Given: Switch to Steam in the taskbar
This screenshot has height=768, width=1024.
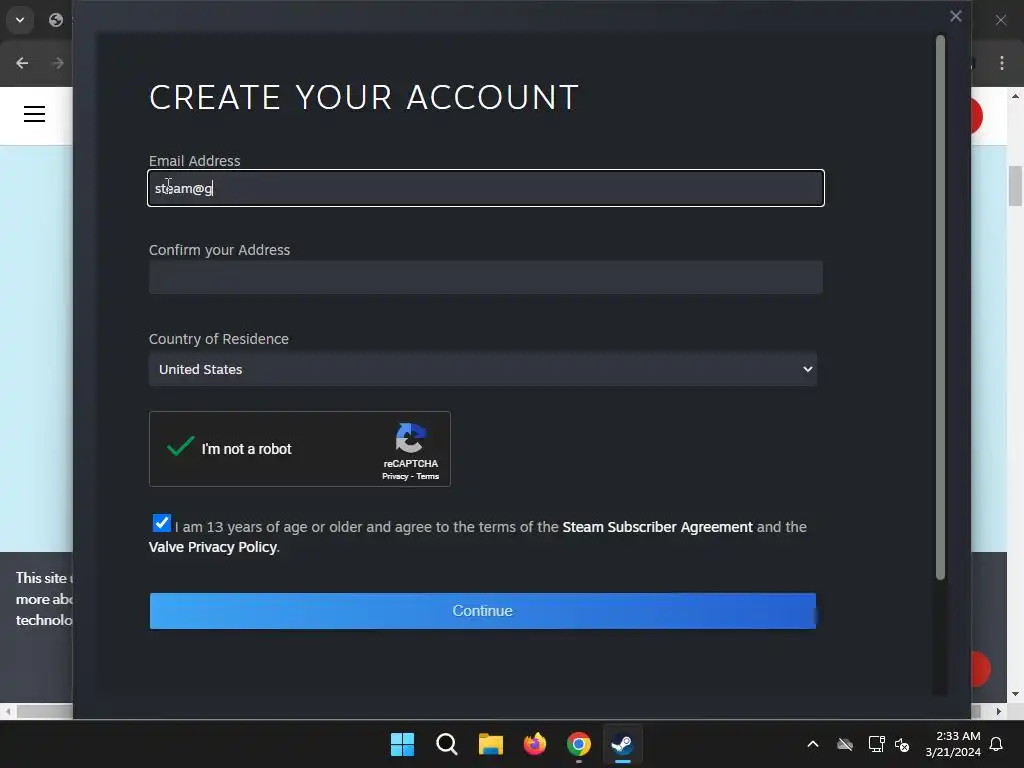Looking at the screenshot, I should tap(622, 744).
